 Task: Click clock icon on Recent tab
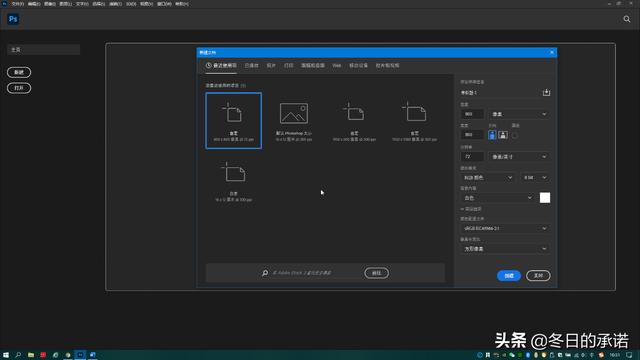coord(209,65)
